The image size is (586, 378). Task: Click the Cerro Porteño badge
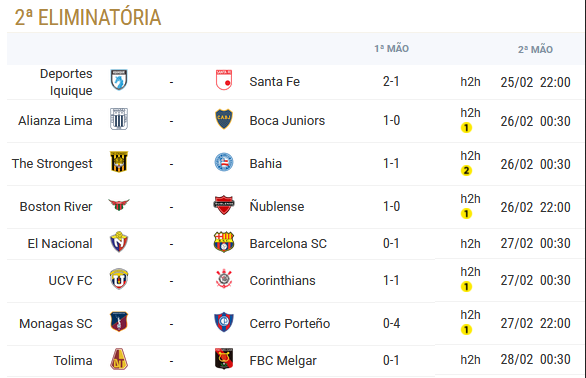tap(224, 322)
